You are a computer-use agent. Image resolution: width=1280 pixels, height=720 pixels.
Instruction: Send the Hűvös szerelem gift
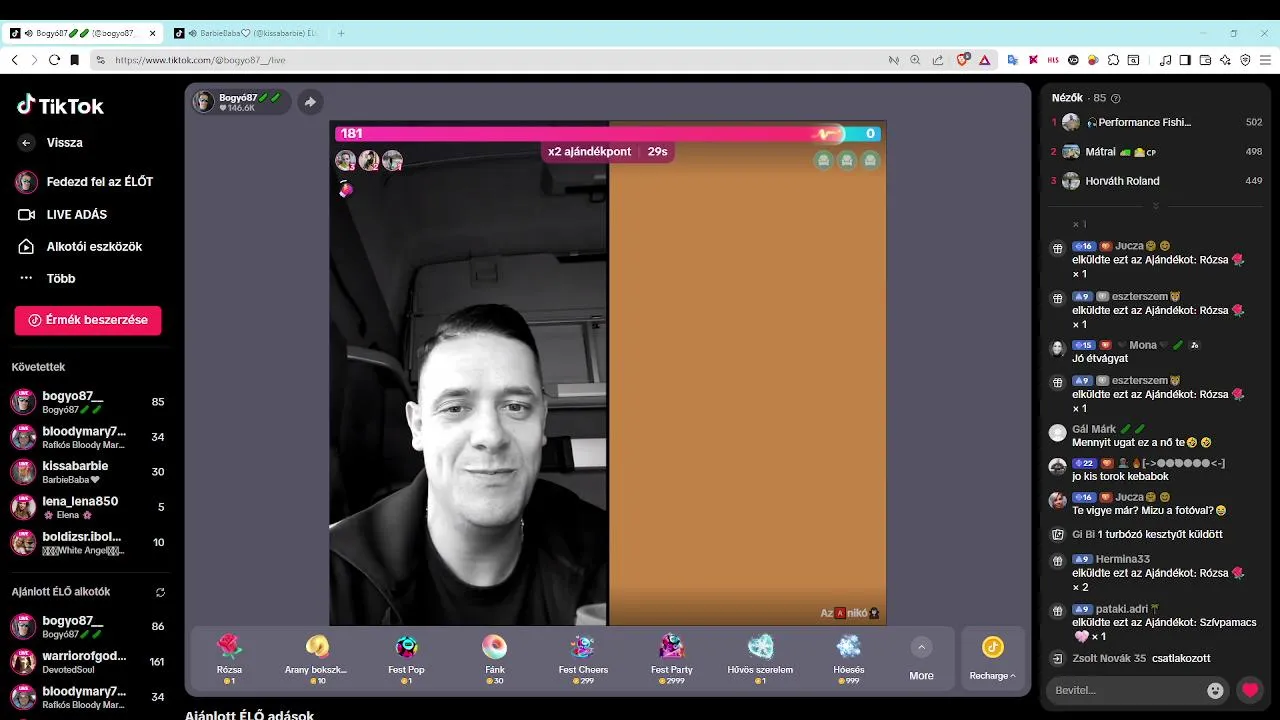(x=760, y=658)
